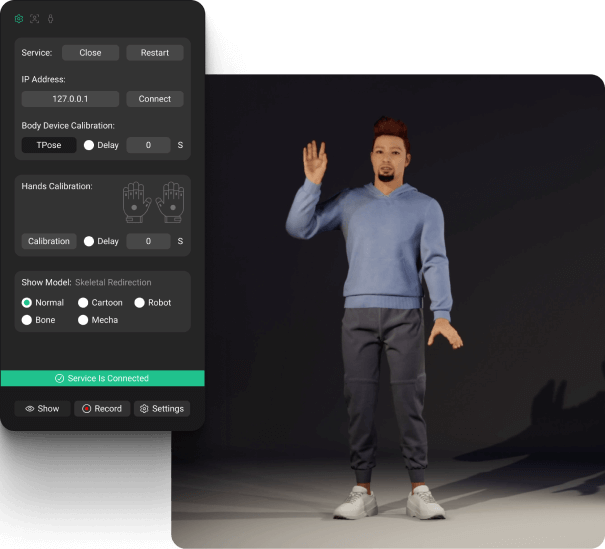Toggle Delay for hands calibration
The width and height of the screenshot is (605, 549).
[89, 241]
